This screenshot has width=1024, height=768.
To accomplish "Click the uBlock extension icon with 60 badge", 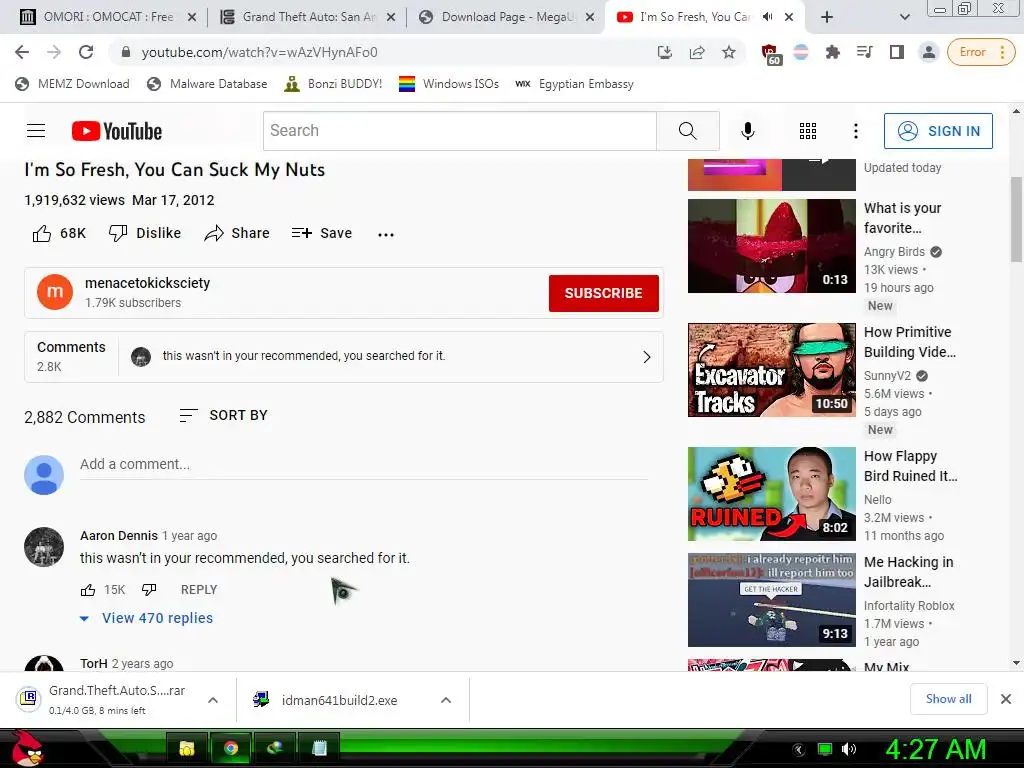I will (x=771, y=54).
